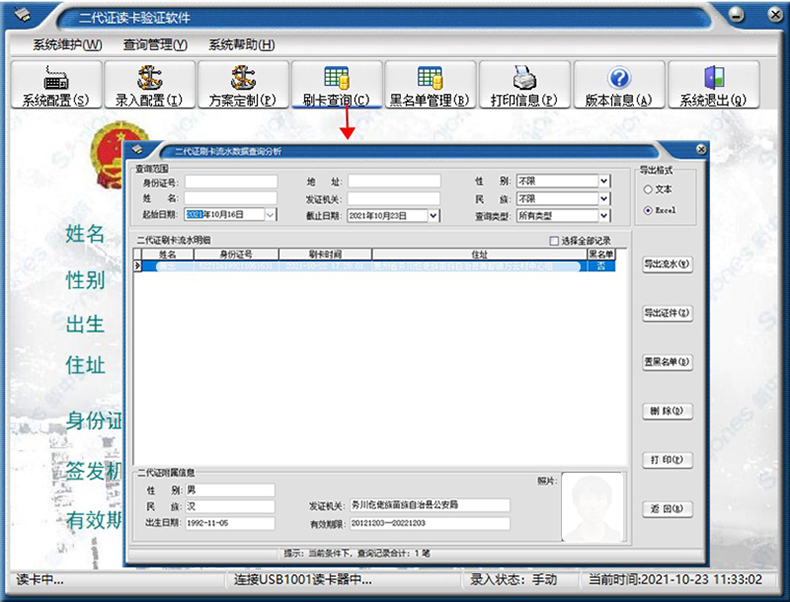The height and width of the screenshot is (602, 790).
Task: Open 系统配置 (System Config) toolbar icon
Action: pos(55,78)
